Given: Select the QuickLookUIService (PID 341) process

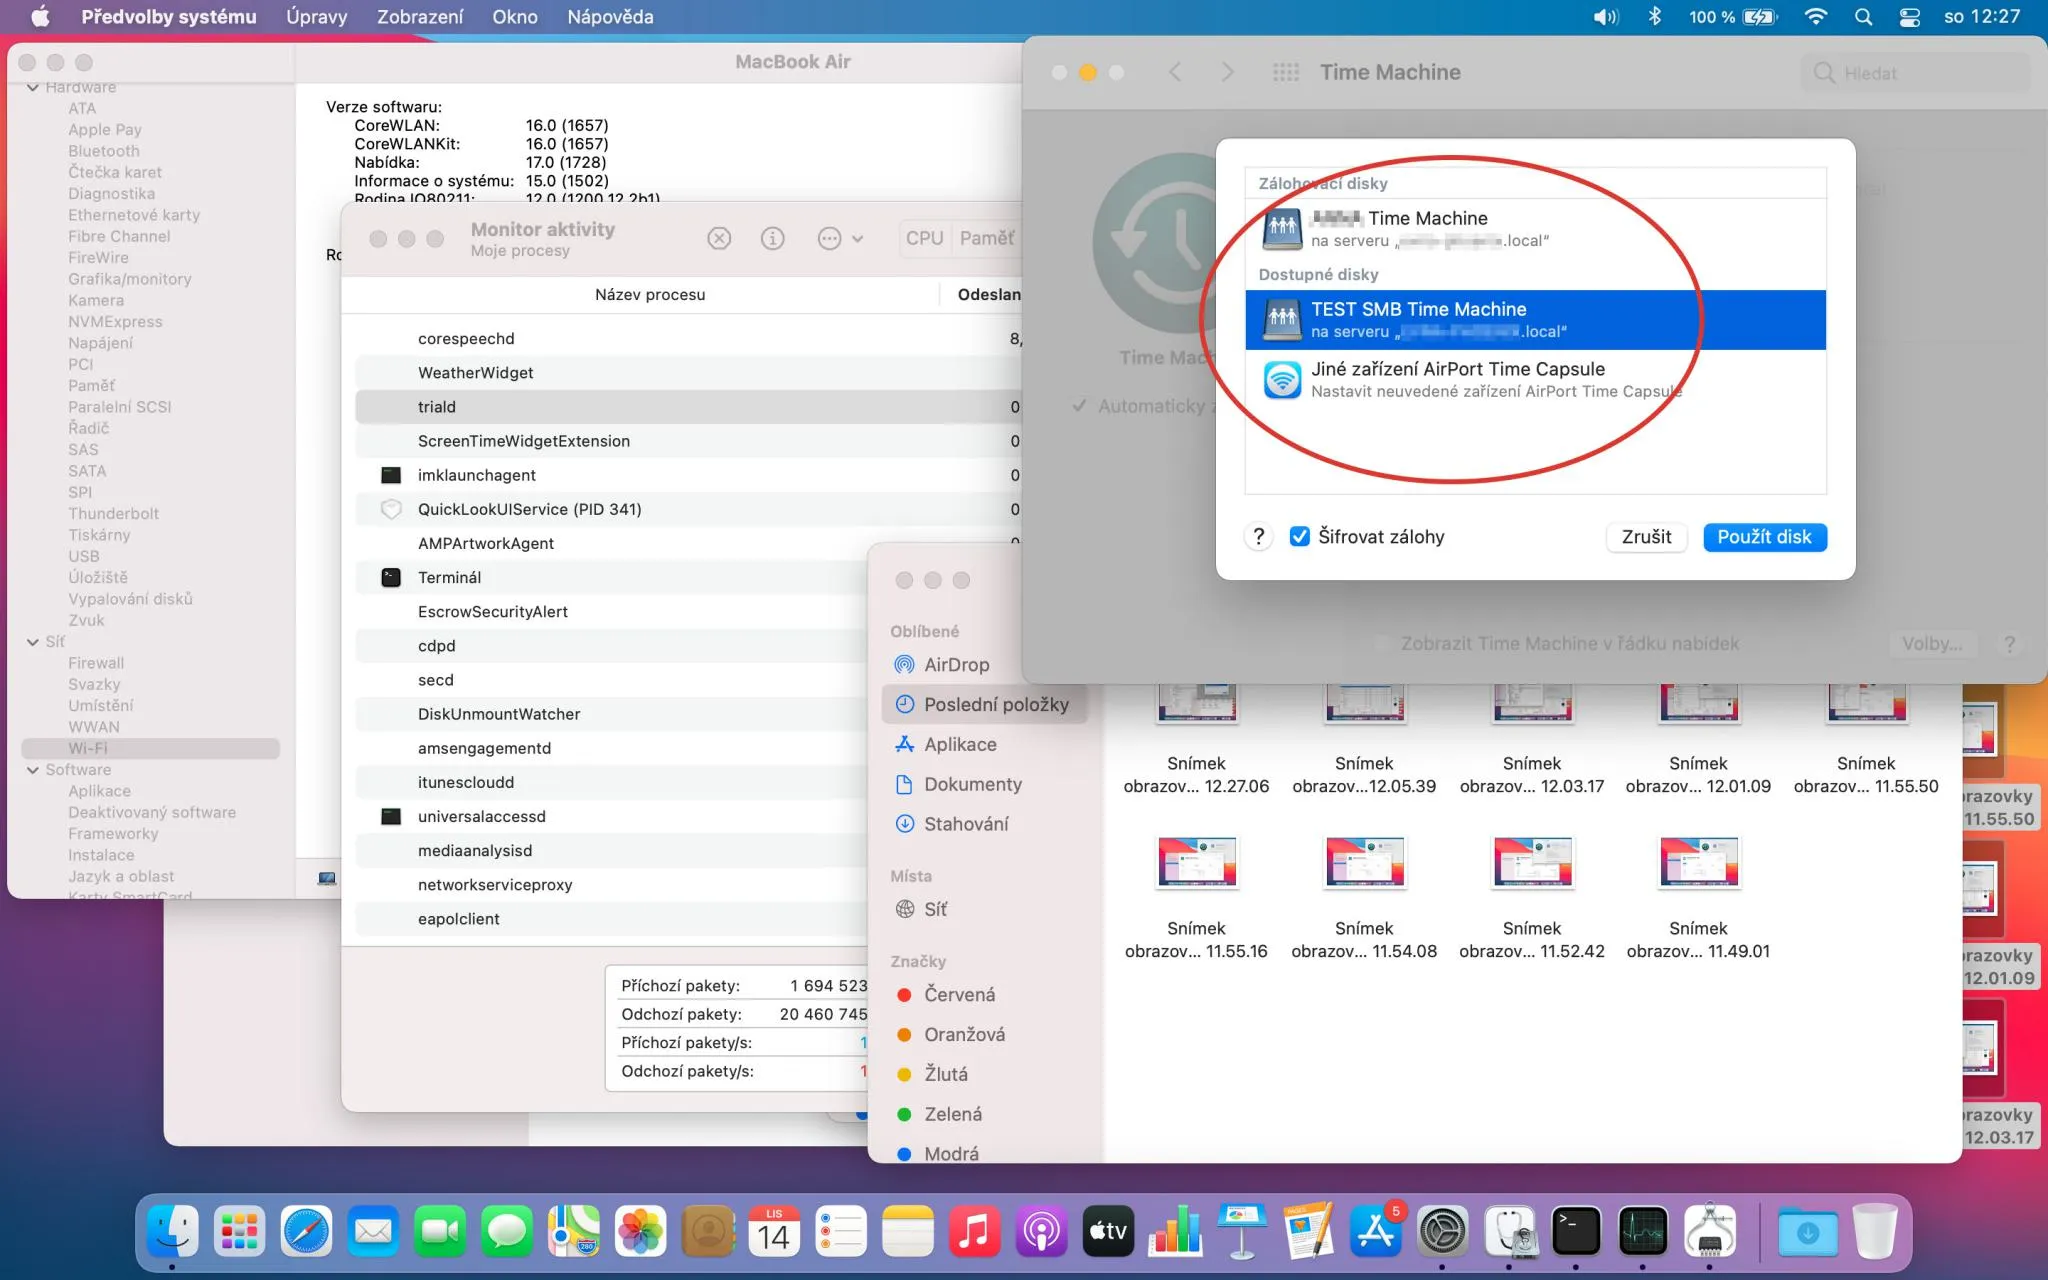Looking at the screenshot, I should pyautogui.click(x=688, y=509).
